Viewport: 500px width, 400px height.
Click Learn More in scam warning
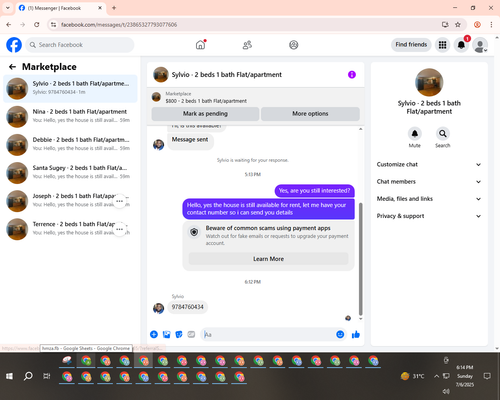pos(268,259)
